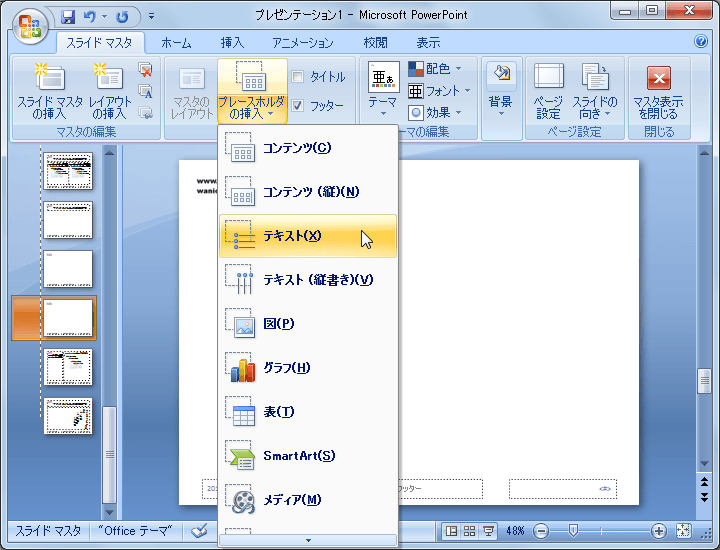Switch to the スライド マスタ tab
The width and height of the screenshot is (720, 550).
(99, 43)
